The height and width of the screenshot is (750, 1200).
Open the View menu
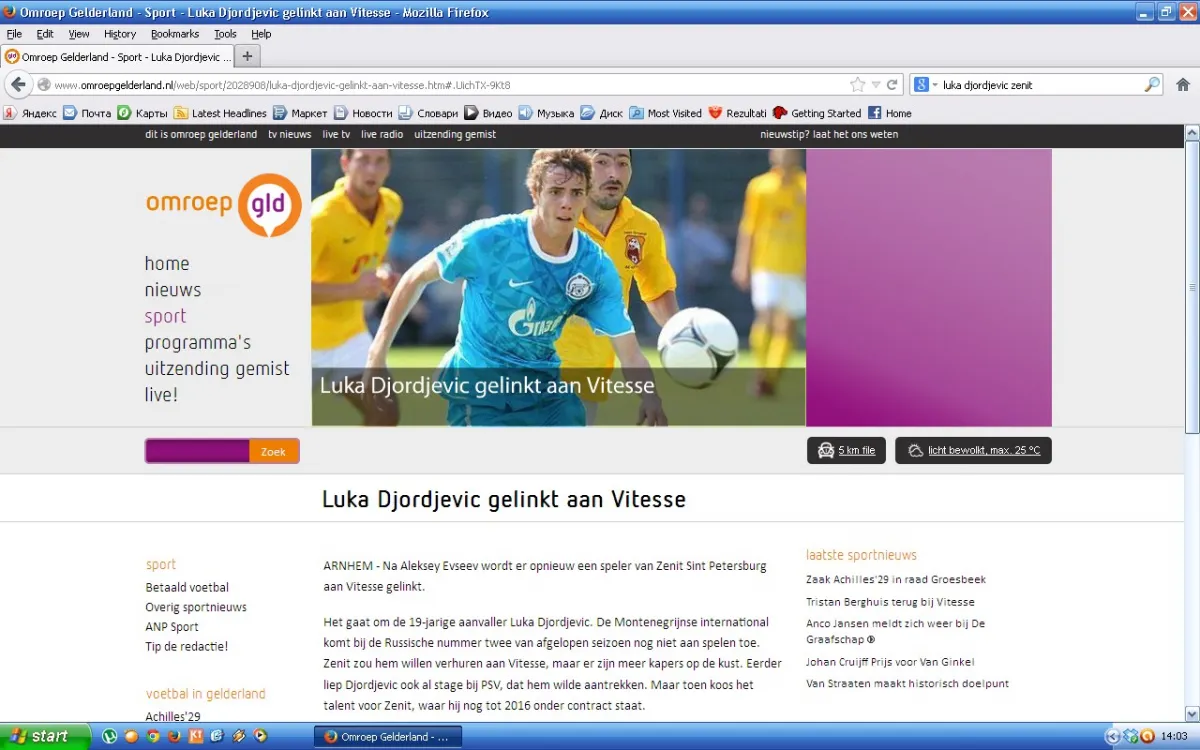79,34
